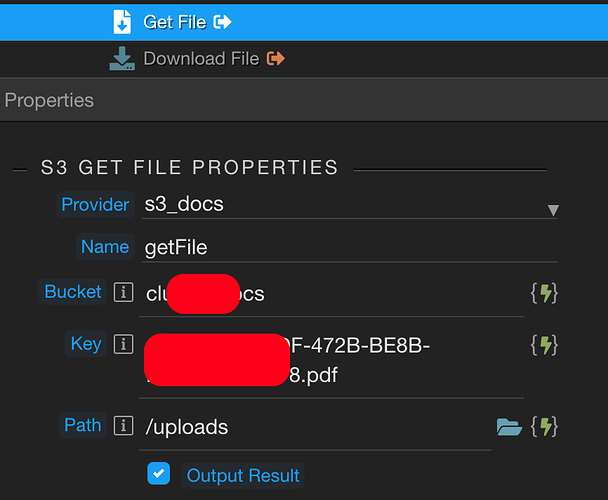
Task: Click the orange output arrow beside Download File
Action: tap(276, 59)
